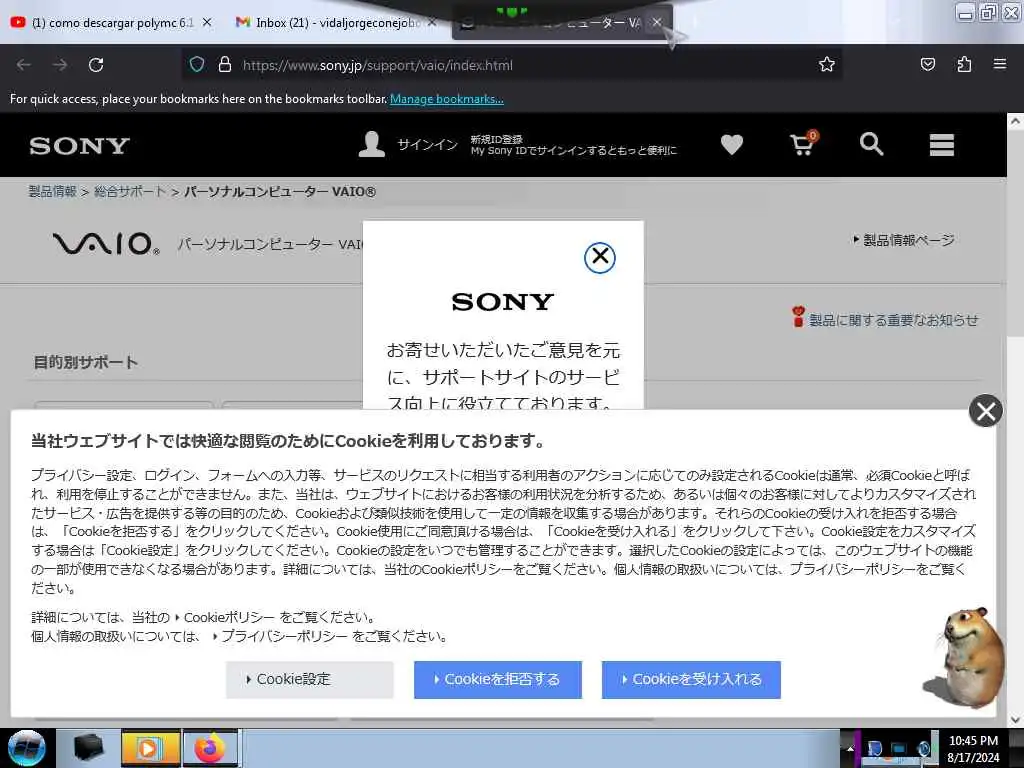Click the Cookie設定 button
The image size is (1024, 768).
pos(310,680)
